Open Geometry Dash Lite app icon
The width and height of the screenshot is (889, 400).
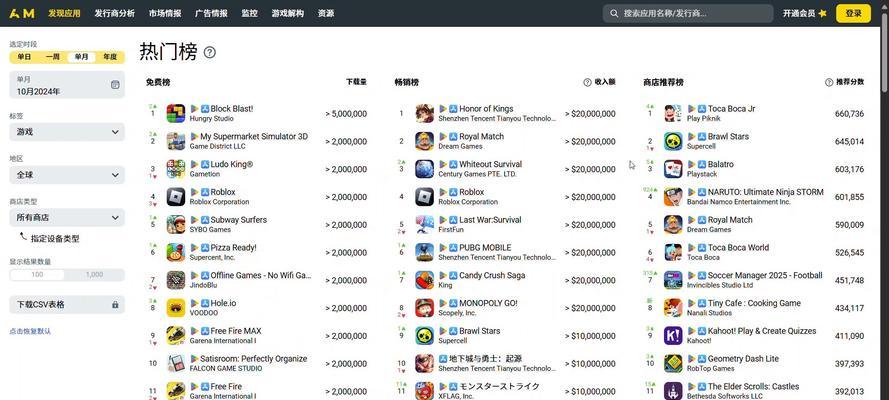[674, 363]
